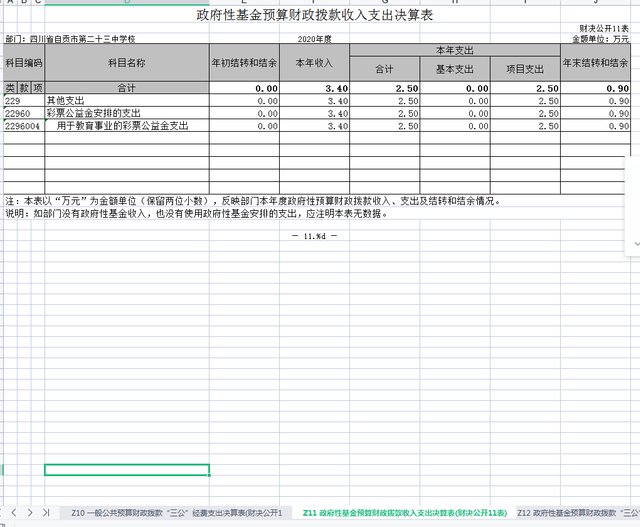Image resolution: width=640 pixels, height=527 pixels.
Task: Select the 科目名称 header cell
Action: pyautogui.click(x=126, y=62)
